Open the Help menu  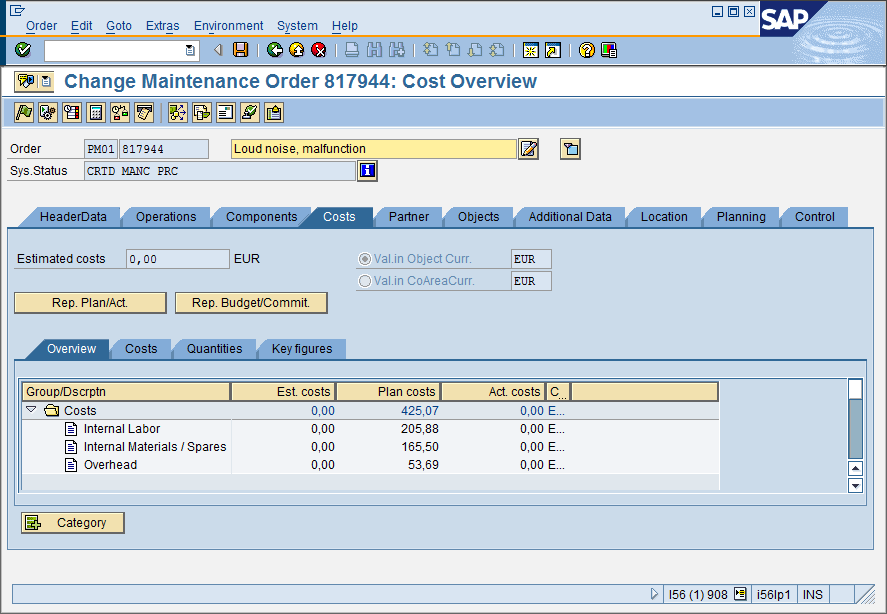tap(345, 26)
